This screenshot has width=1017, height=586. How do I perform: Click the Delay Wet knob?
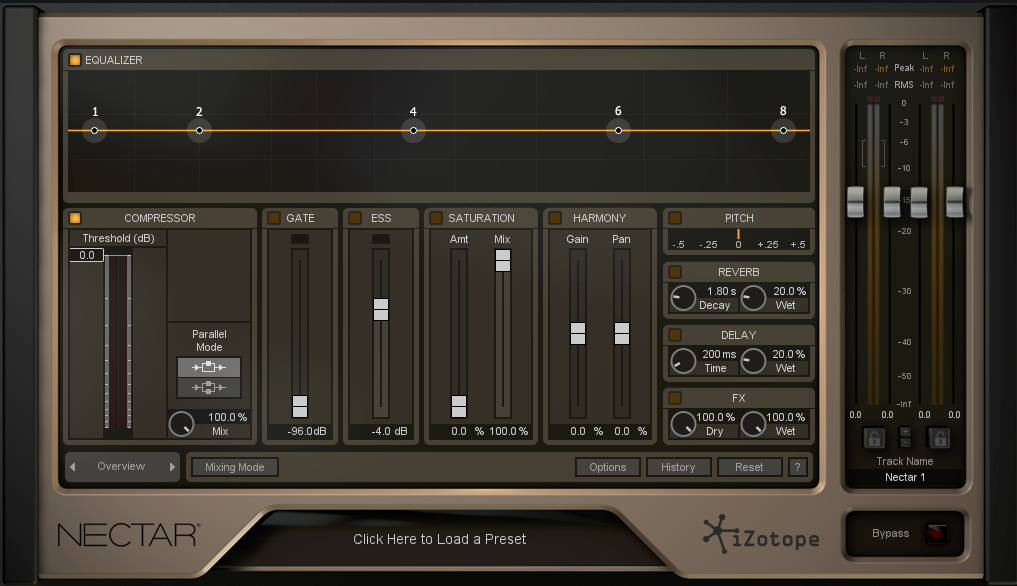tap(754, 361)
